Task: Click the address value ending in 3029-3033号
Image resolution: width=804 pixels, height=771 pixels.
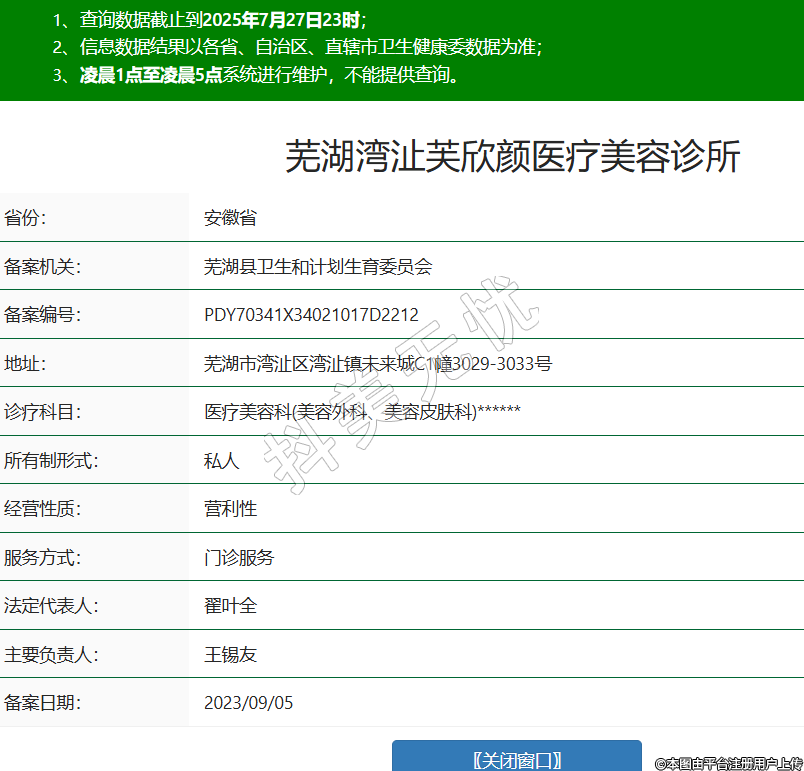Action: [377, 363]
